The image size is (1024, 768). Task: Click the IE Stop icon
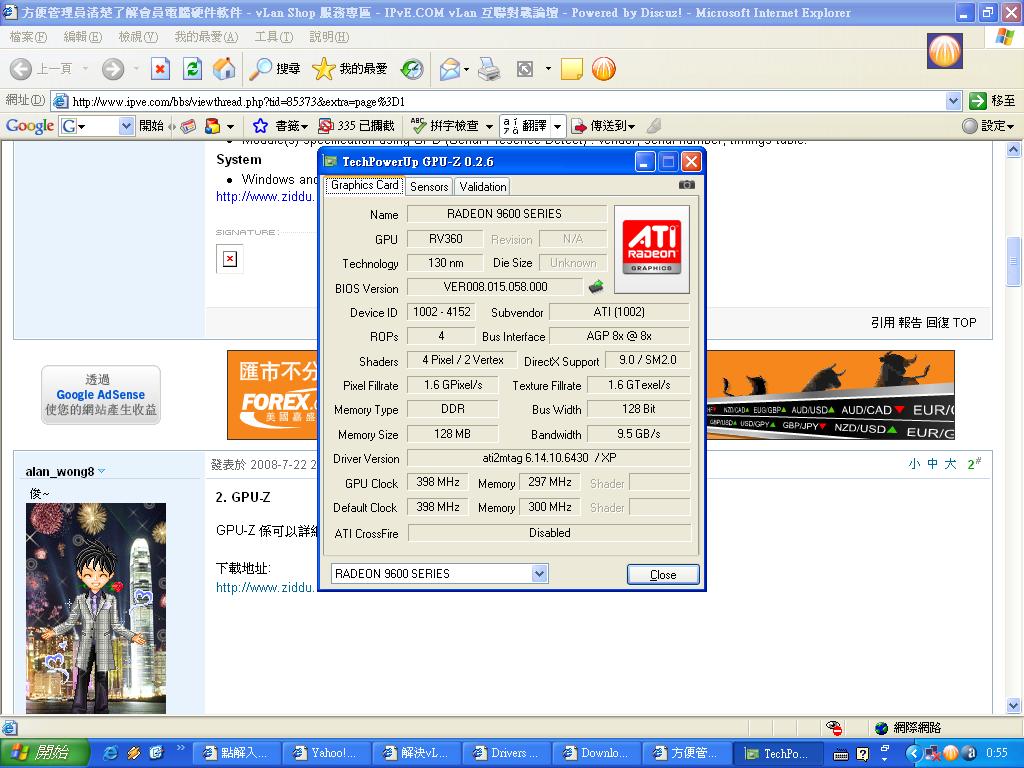pyautogui.click(x=160, y=69)
